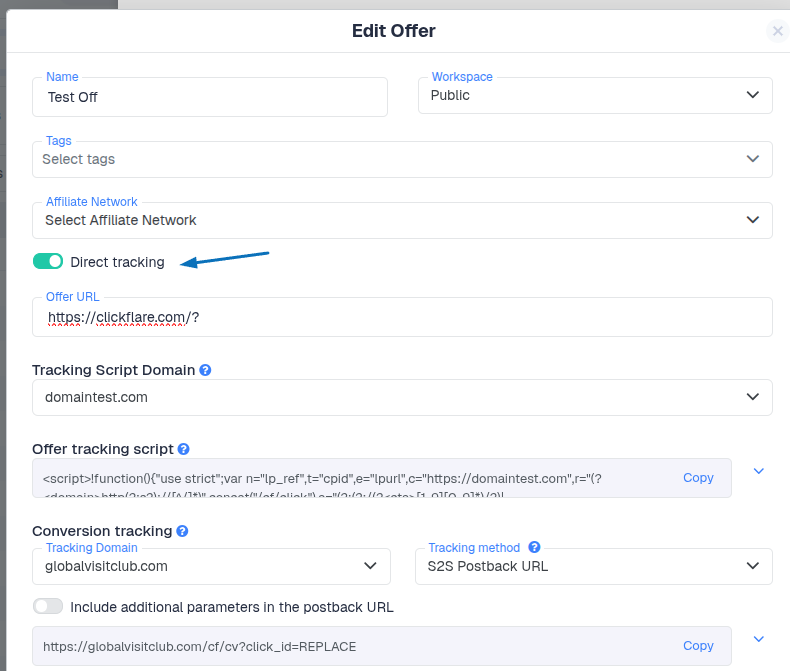Copy the offer tracking script
Viewport: 790px width, 671px height.
click(x=698, y=478)
